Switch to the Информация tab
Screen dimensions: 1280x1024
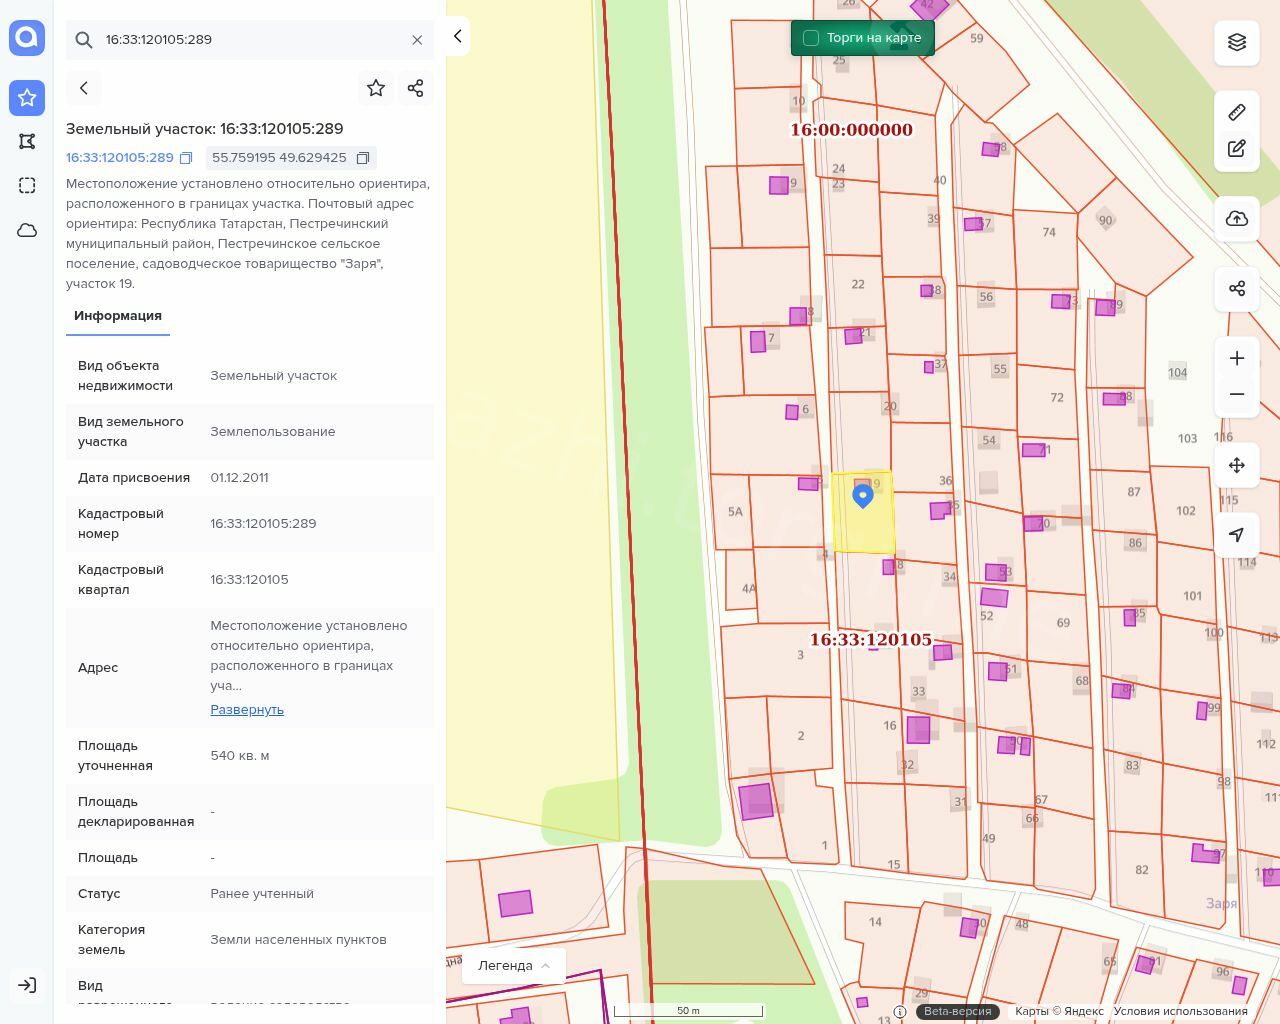click(x=118, y=316)
